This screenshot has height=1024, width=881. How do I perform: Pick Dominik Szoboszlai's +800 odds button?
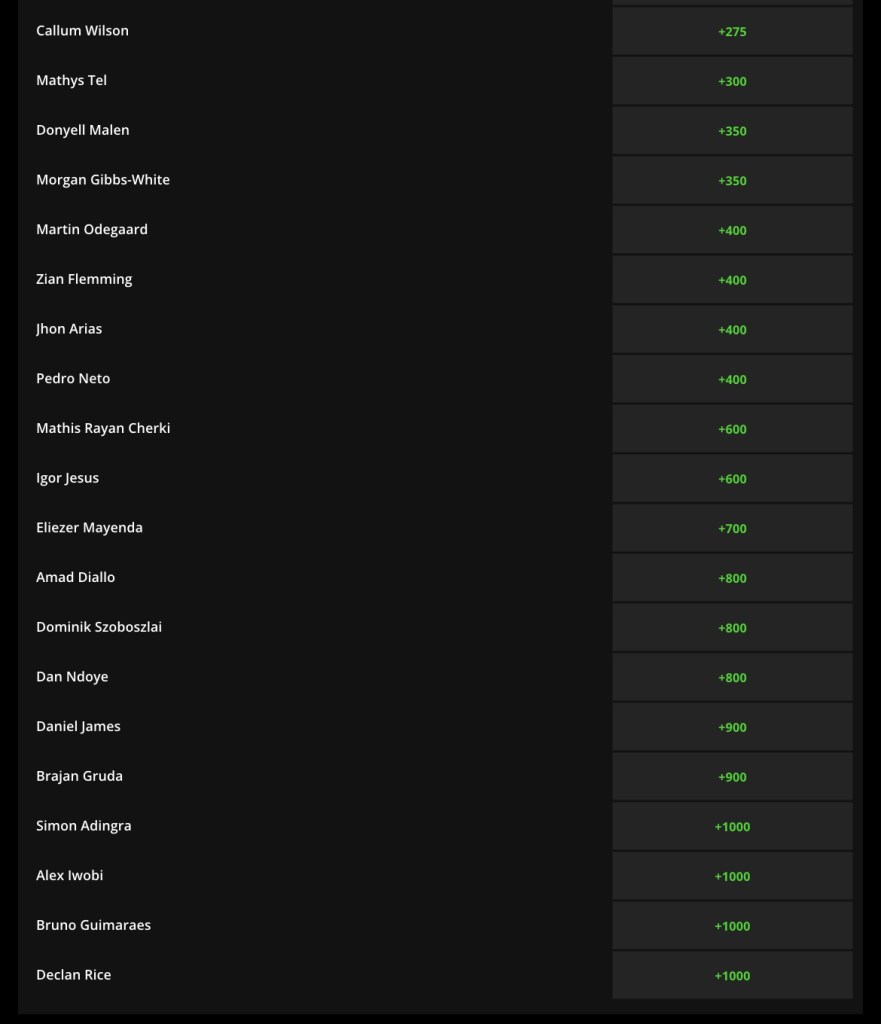(x=732, y=628)
